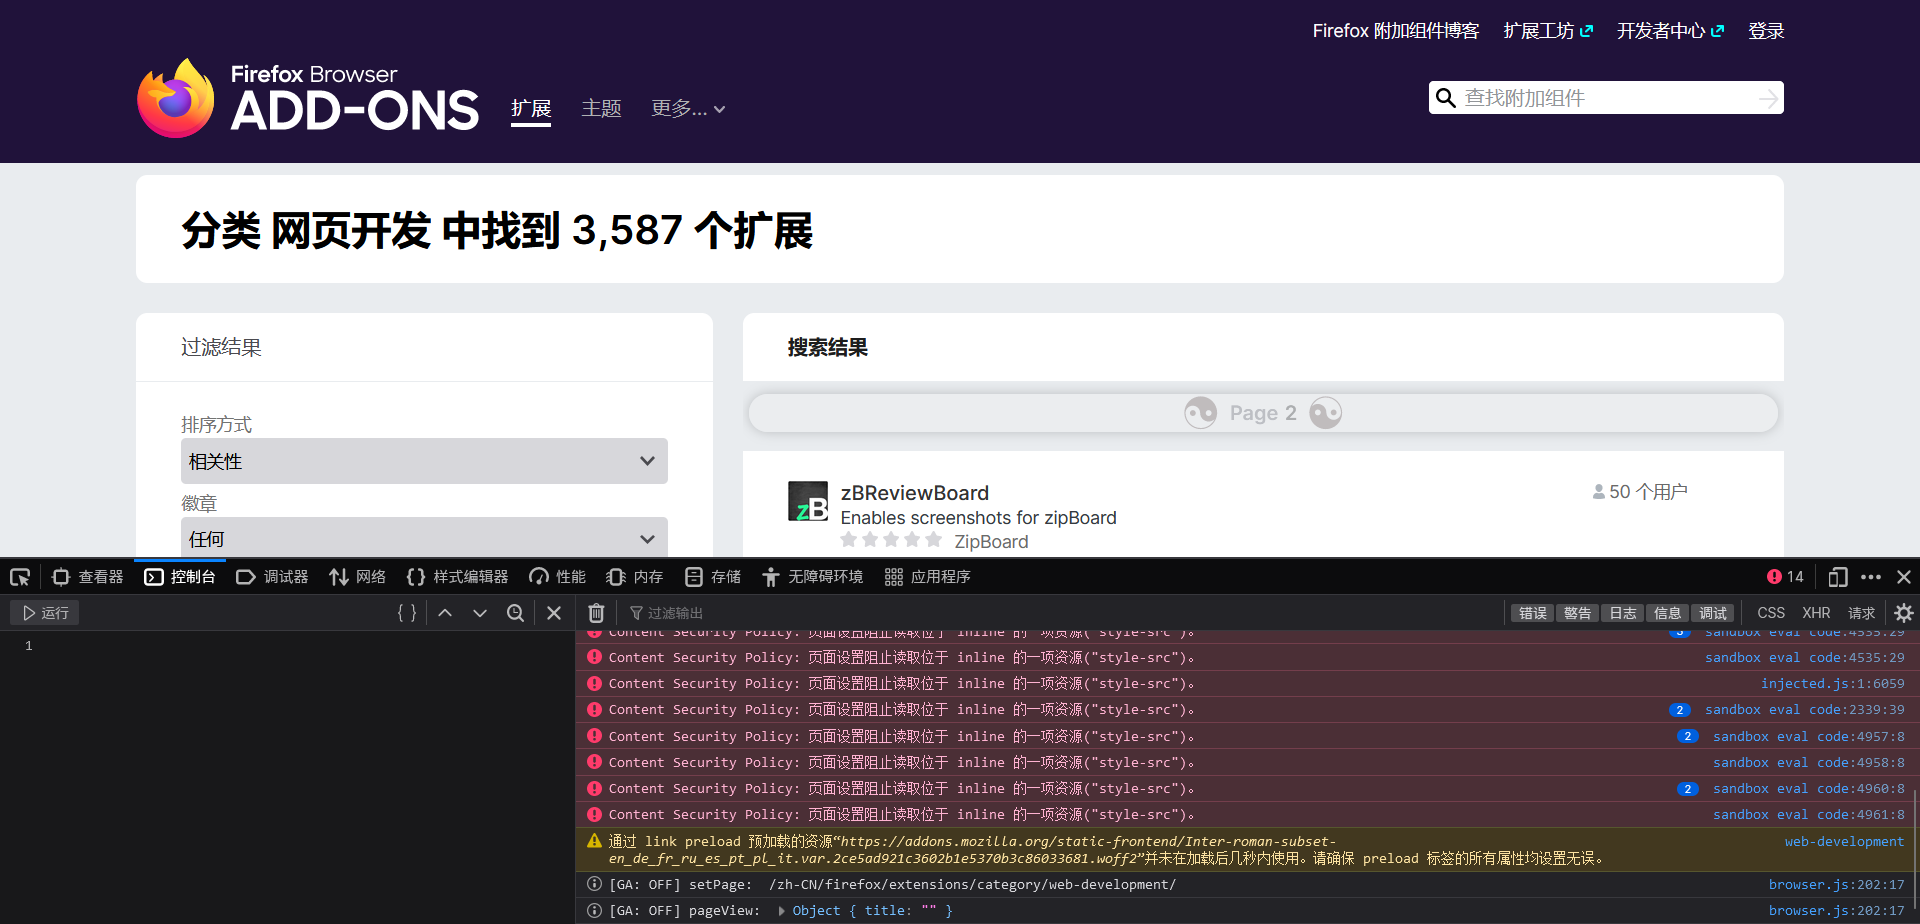Viewport: 1920px width, 924px height.
Task: Click pretty print braces icon in editor
Action: click(x=407, y=613)
